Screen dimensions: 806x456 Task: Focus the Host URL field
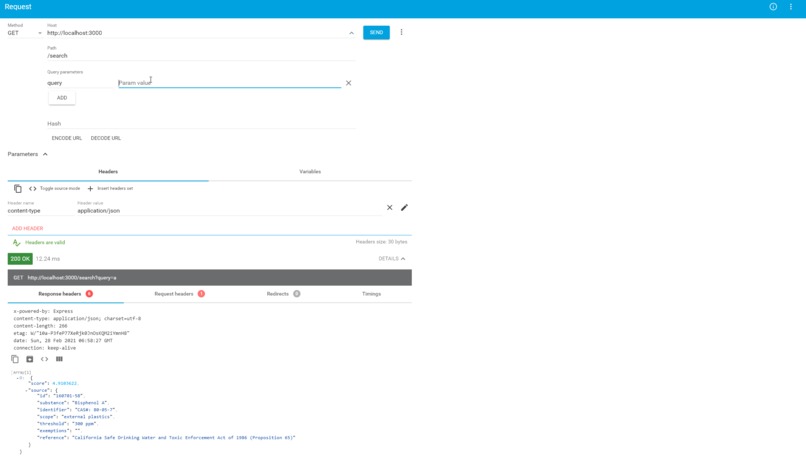pyautogui.click(x=195, y=33)
